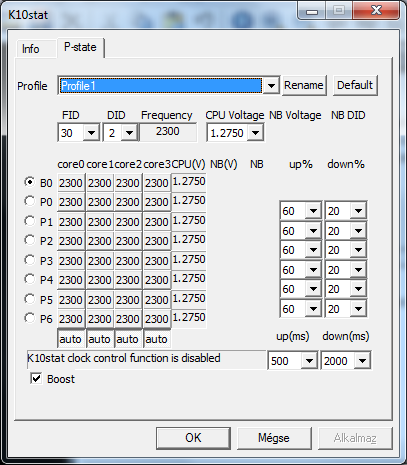Click the Mégse cancel button
Image resolution: width=407 pixels, height=465 pixels.
274,438
